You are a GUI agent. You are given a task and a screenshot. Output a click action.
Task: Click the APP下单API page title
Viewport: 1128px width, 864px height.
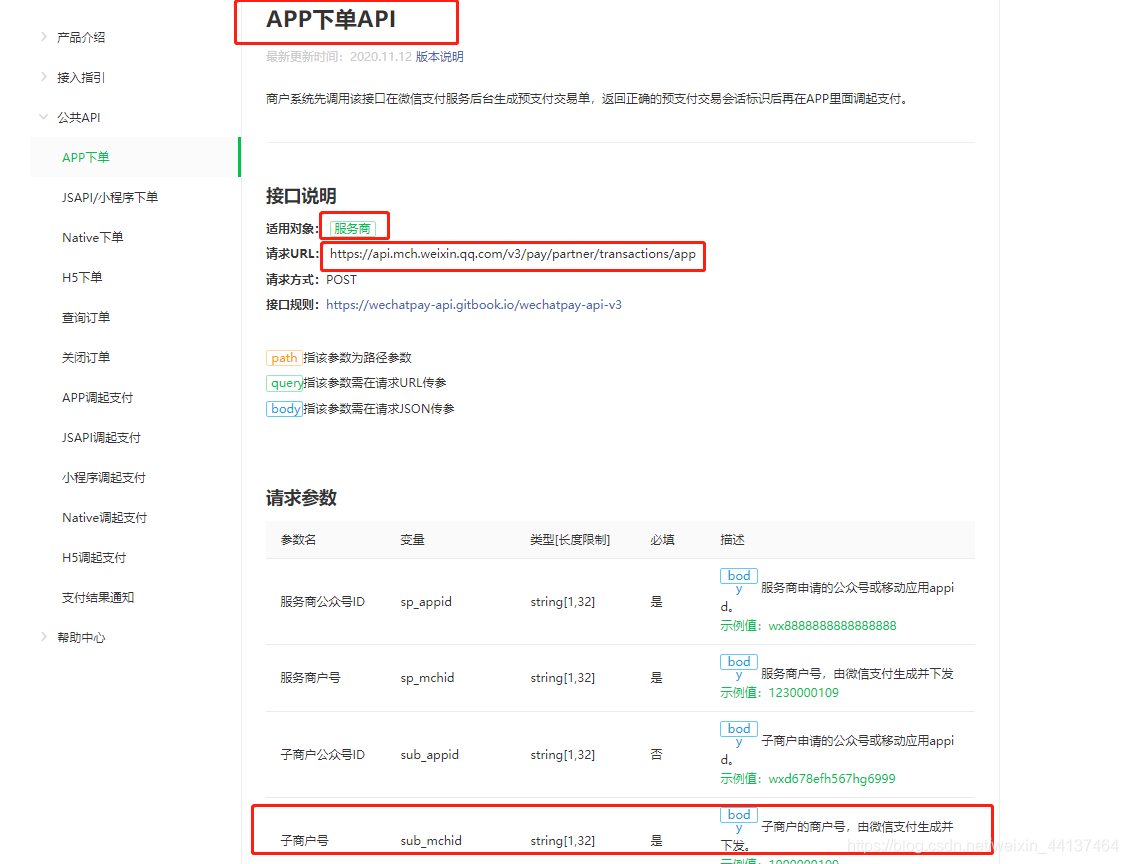(x=331, y=19)
